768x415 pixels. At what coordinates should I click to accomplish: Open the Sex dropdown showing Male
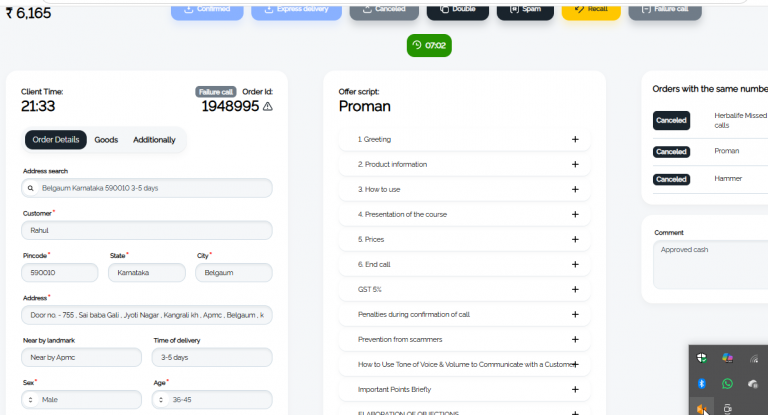(81, 400)
